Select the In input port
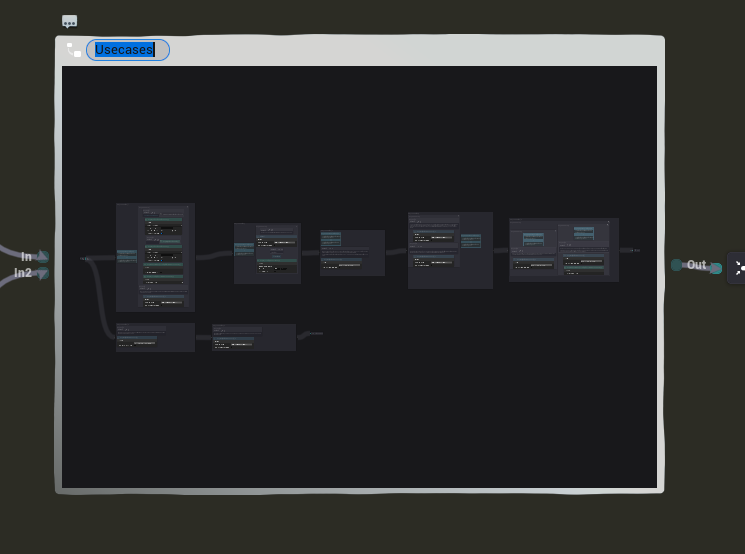Viewport: 745px width, 554px height. coord(42,257)
